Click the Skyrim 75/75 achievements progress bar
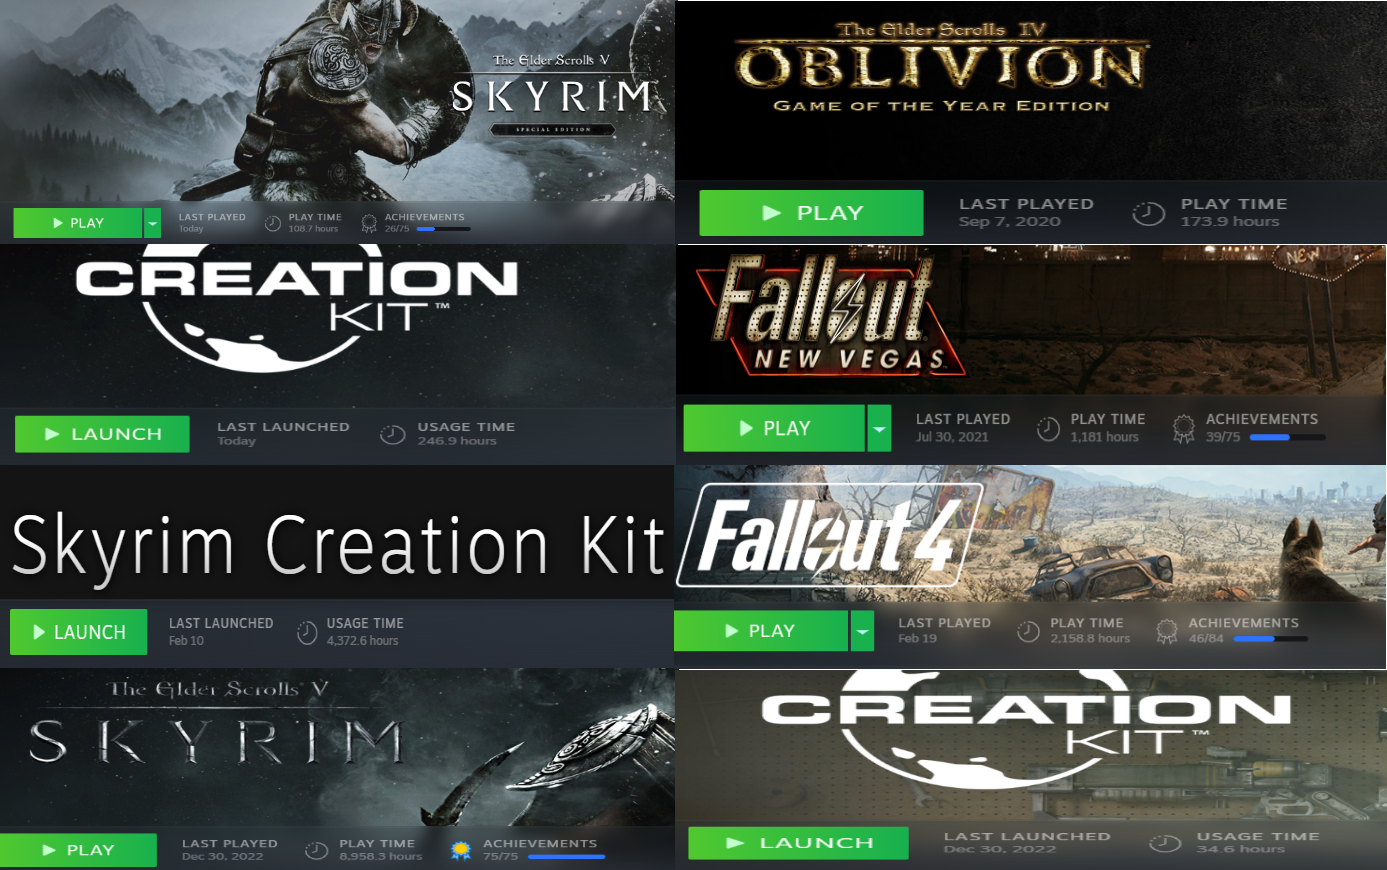Image resolution: width=1387 pixels, height=870 pixels. (567, 856)
